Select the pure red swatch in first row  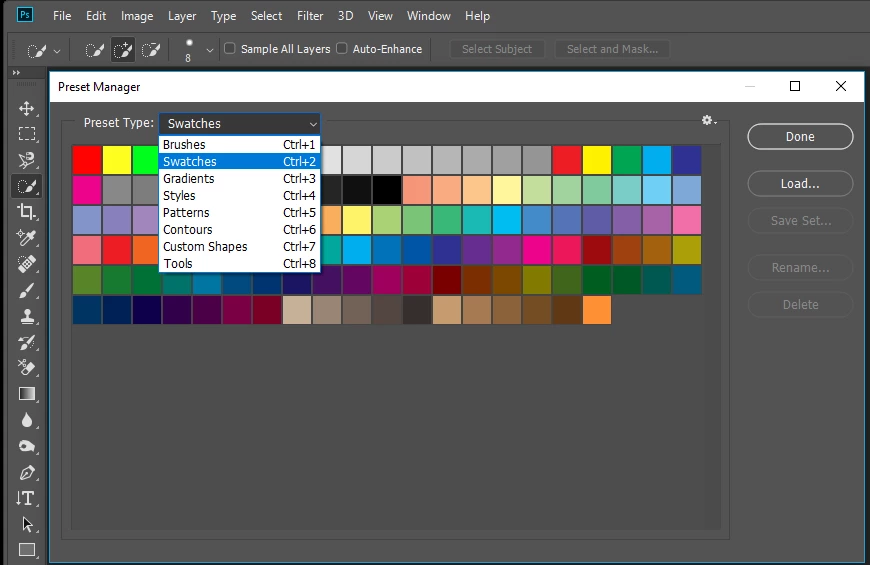[x=87, y=160]
